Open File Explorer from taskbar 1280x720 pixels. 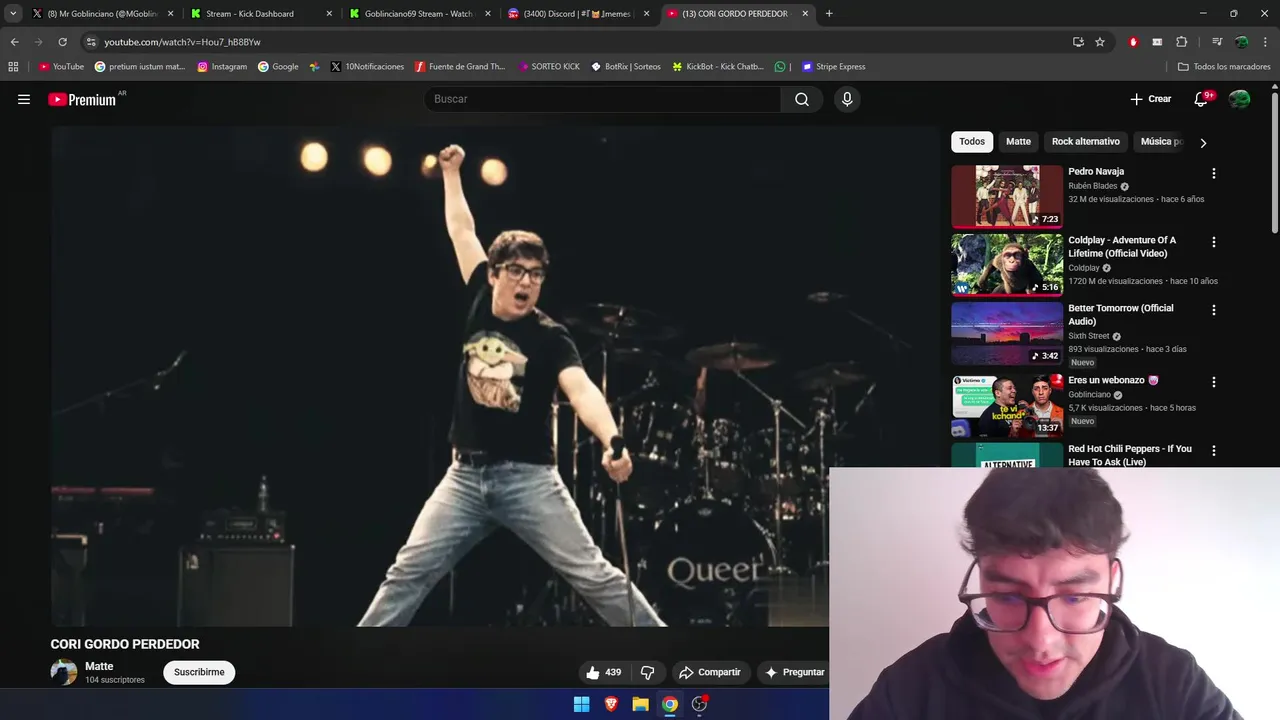640,704
